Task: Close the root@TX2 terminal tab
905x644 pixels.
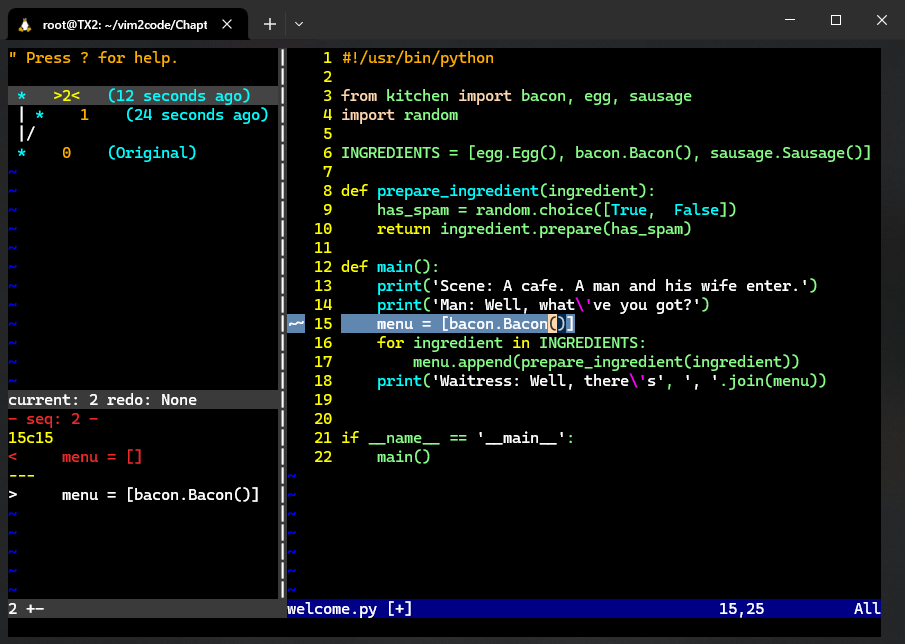Action: (227, 24)
